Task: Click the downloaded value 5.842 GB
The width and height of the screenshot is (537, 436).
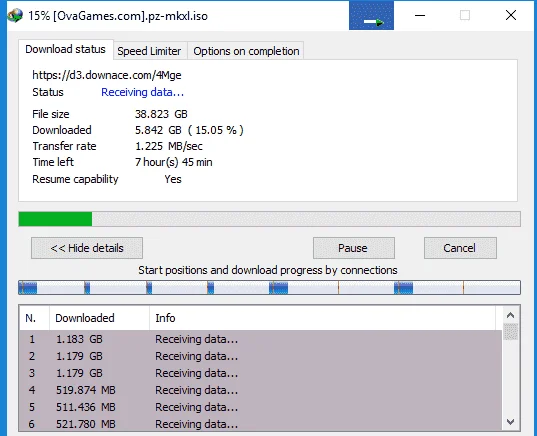Action: tap(158, 130)
